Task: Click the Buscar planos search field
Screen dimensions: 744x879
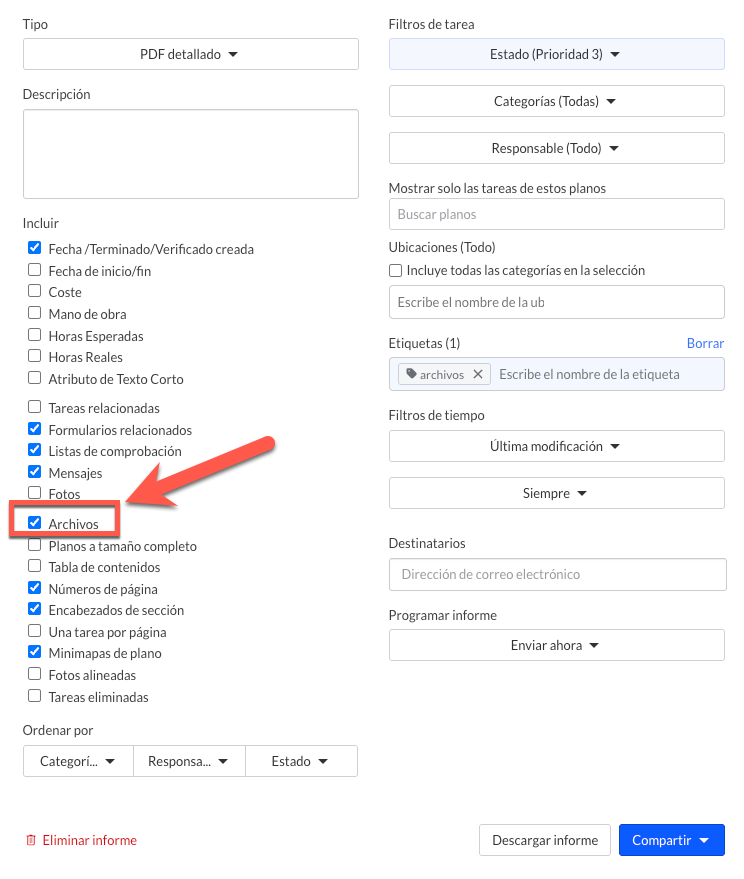Action: coord(557,214)
